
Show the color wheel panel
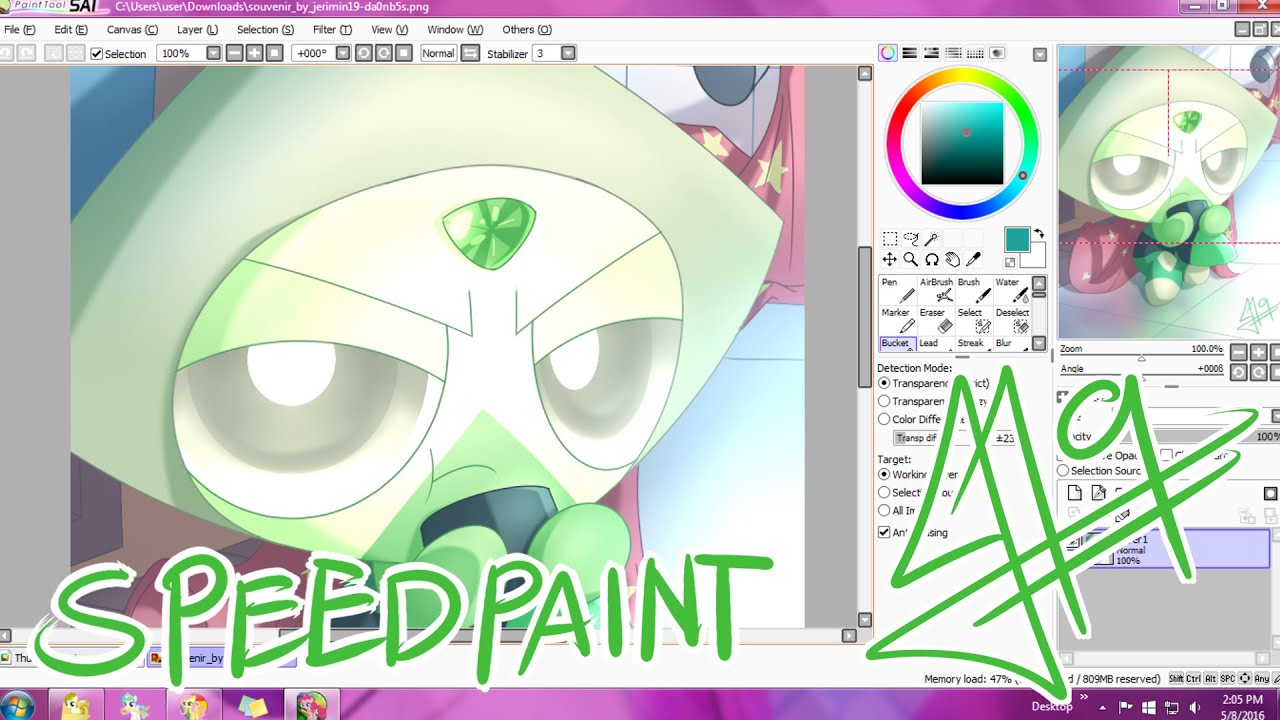888,53
